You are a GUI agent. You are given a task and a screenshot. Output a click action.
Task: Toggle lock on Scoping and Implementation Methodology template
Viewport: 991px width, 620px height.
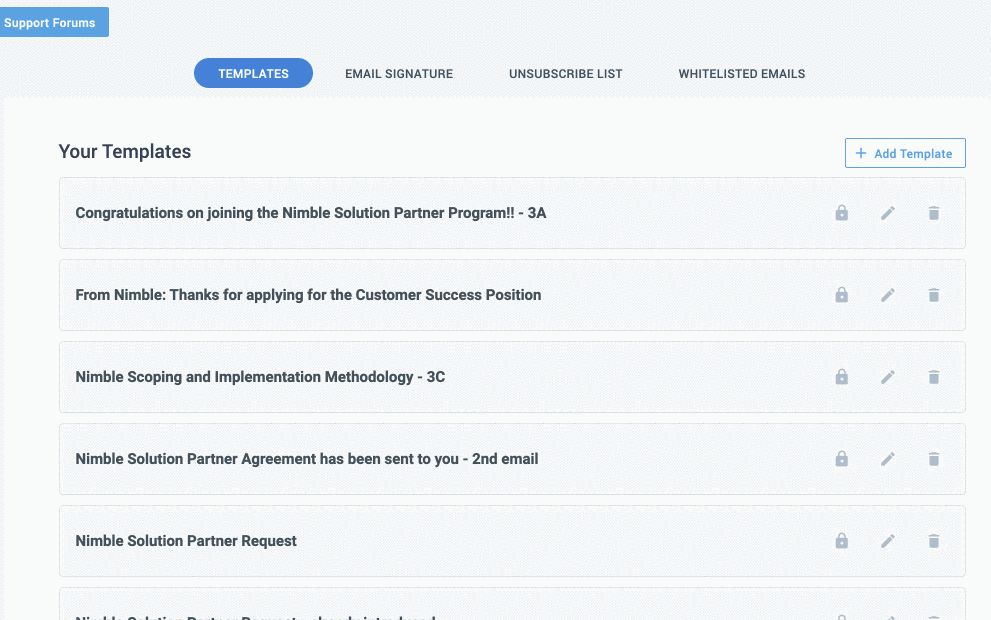(x=841, y=377)
